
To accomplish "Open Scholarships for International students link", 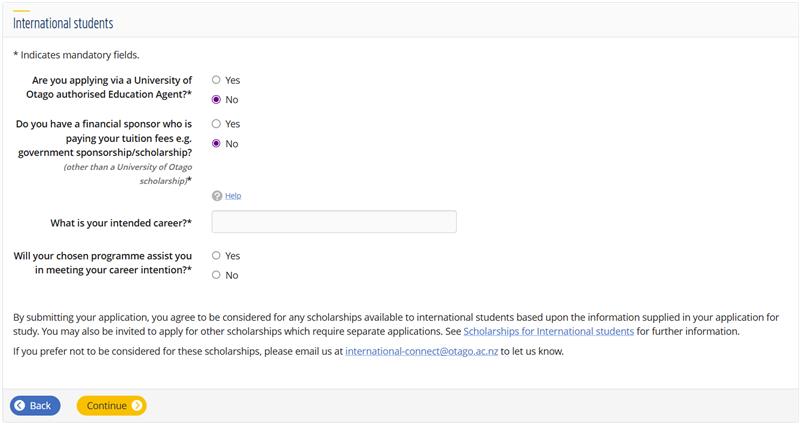I will pos(548,332).
